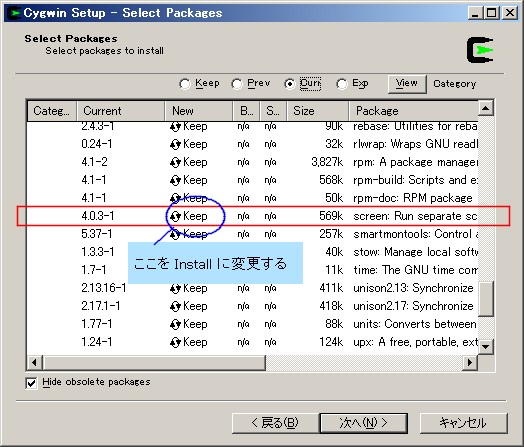Click cycle icon in units row
The image size is (524, 447).
175,325
